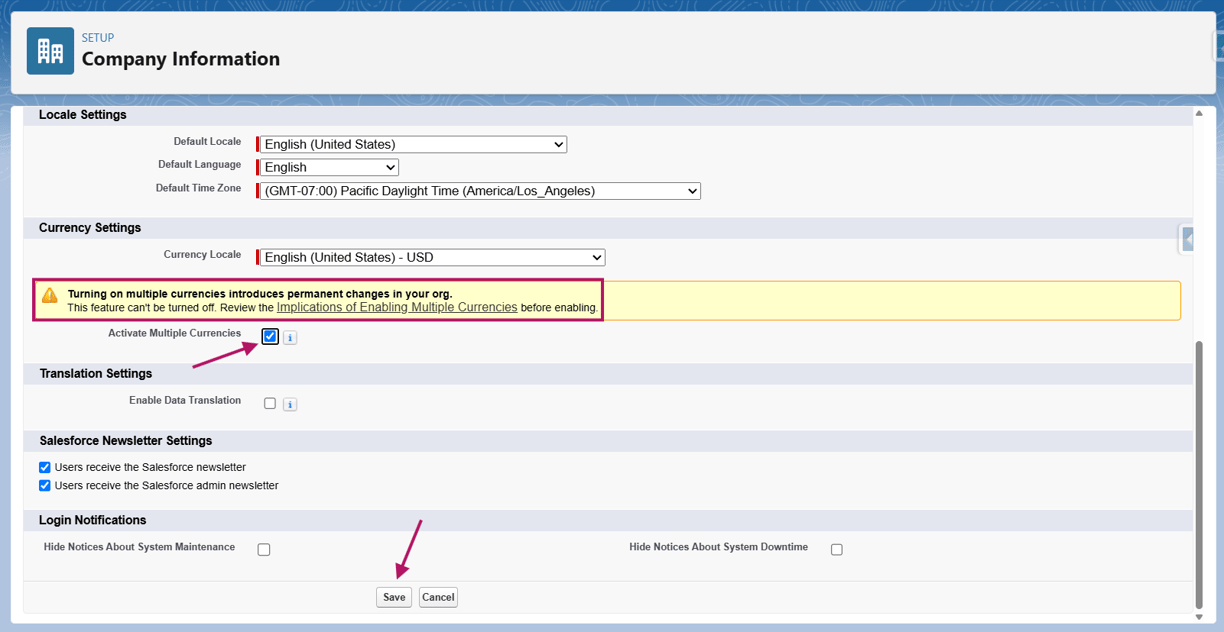Expand the collapsed side panel arrow

[1188, 240]
